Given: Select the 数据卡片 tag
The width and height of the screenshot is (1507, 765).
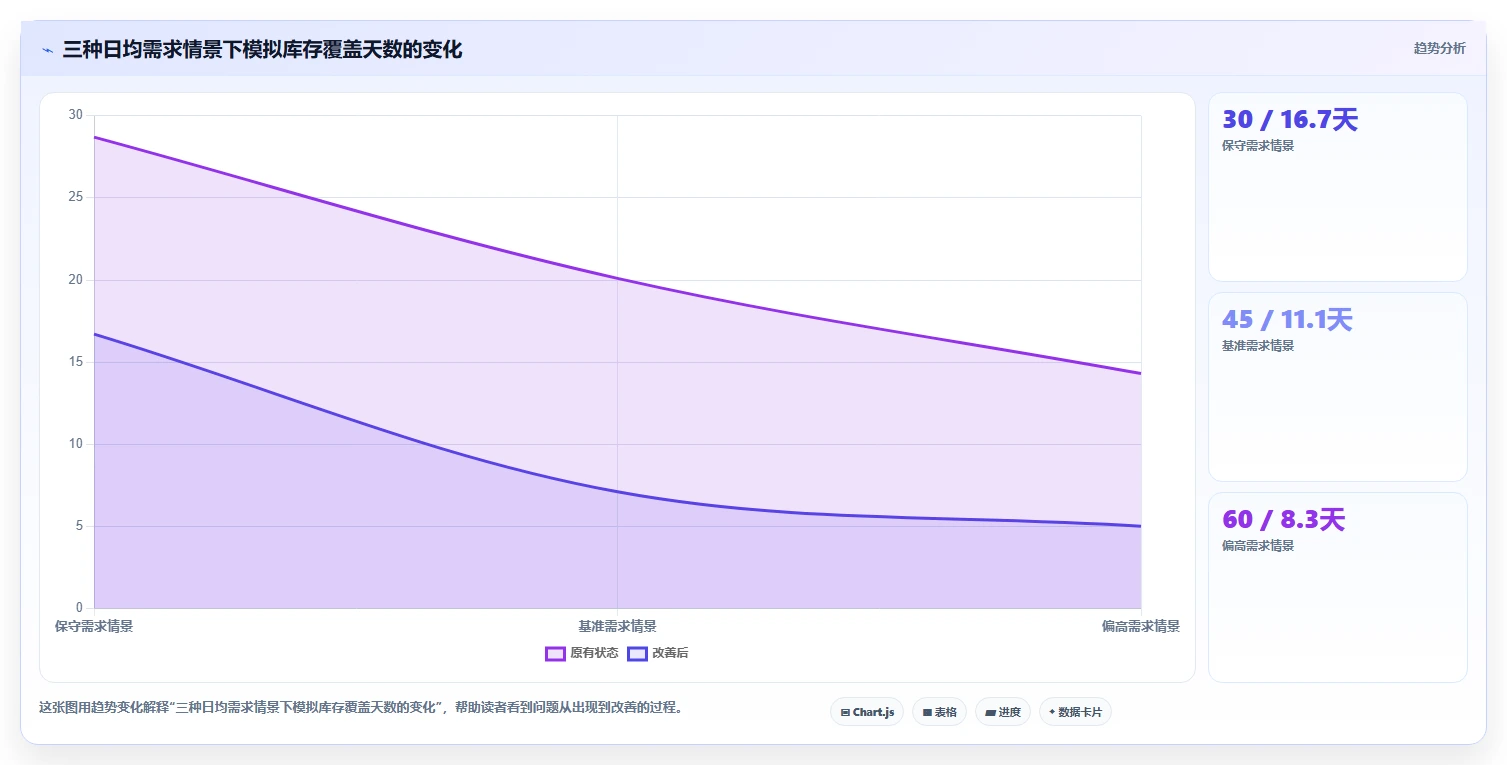Looking at the screenshot, I should (x=1075, y=712).
